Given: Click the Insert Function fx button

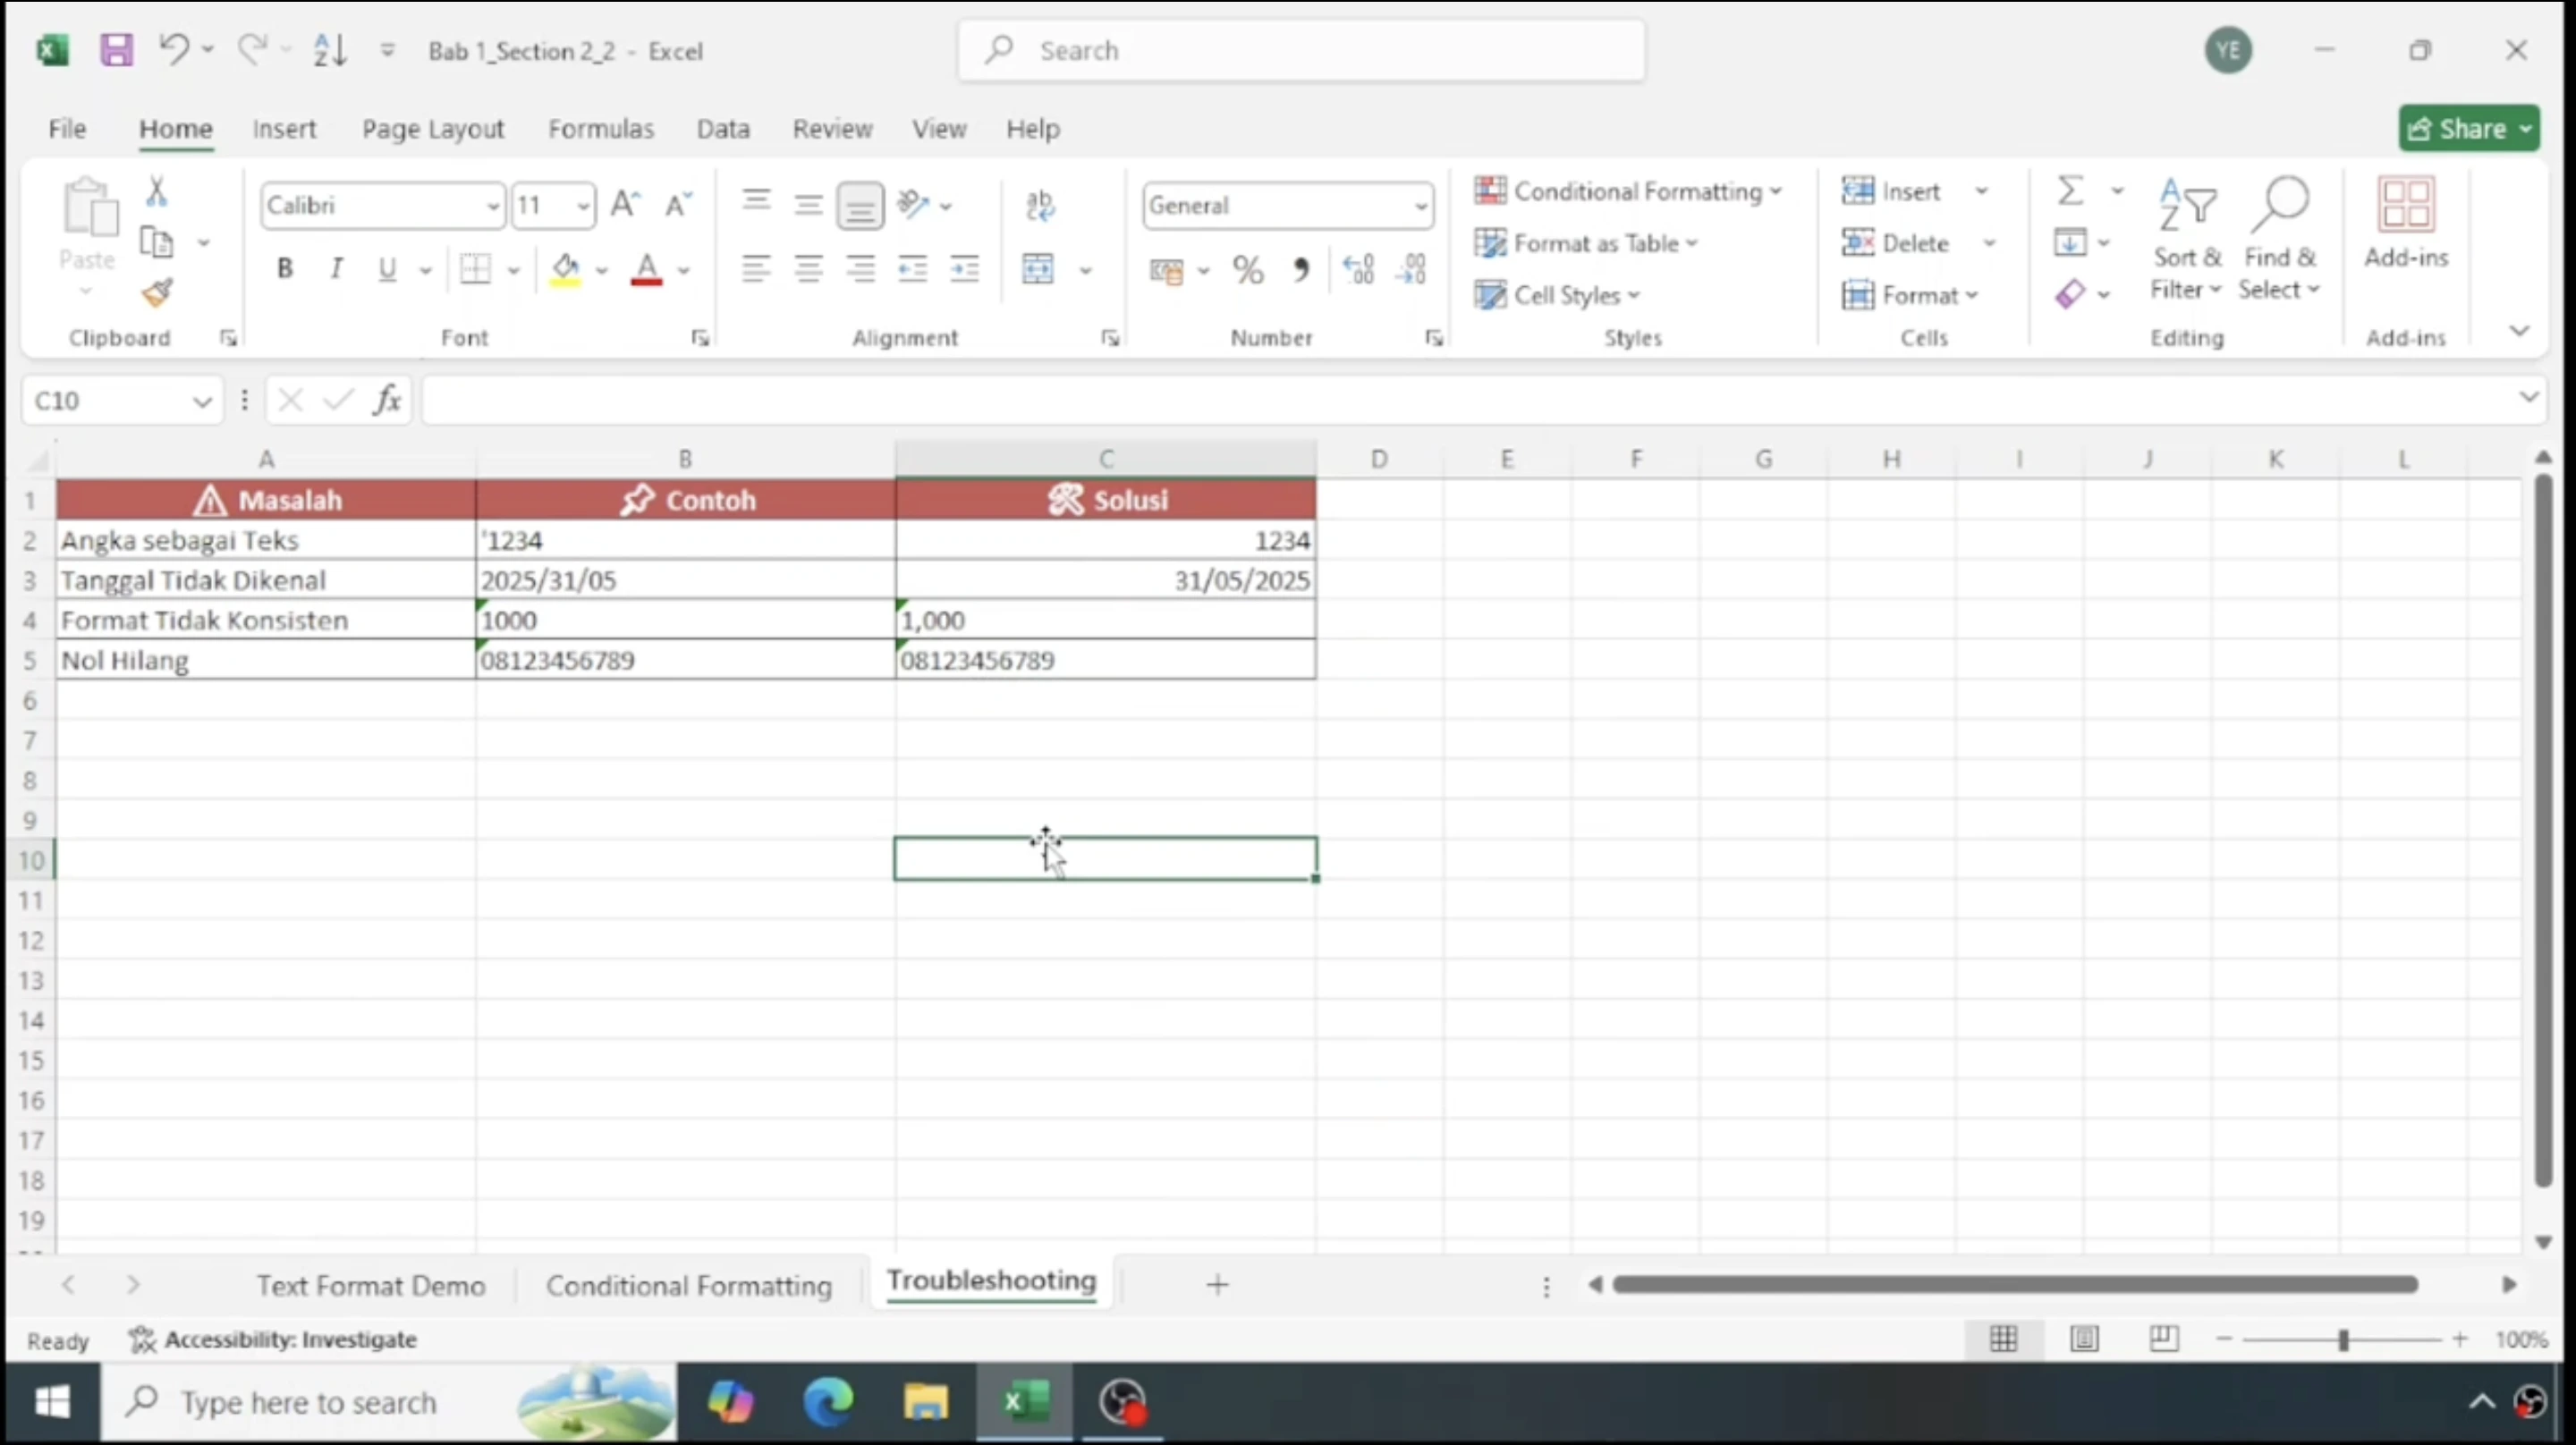Looking at the screenshot, I should (388, 399).
